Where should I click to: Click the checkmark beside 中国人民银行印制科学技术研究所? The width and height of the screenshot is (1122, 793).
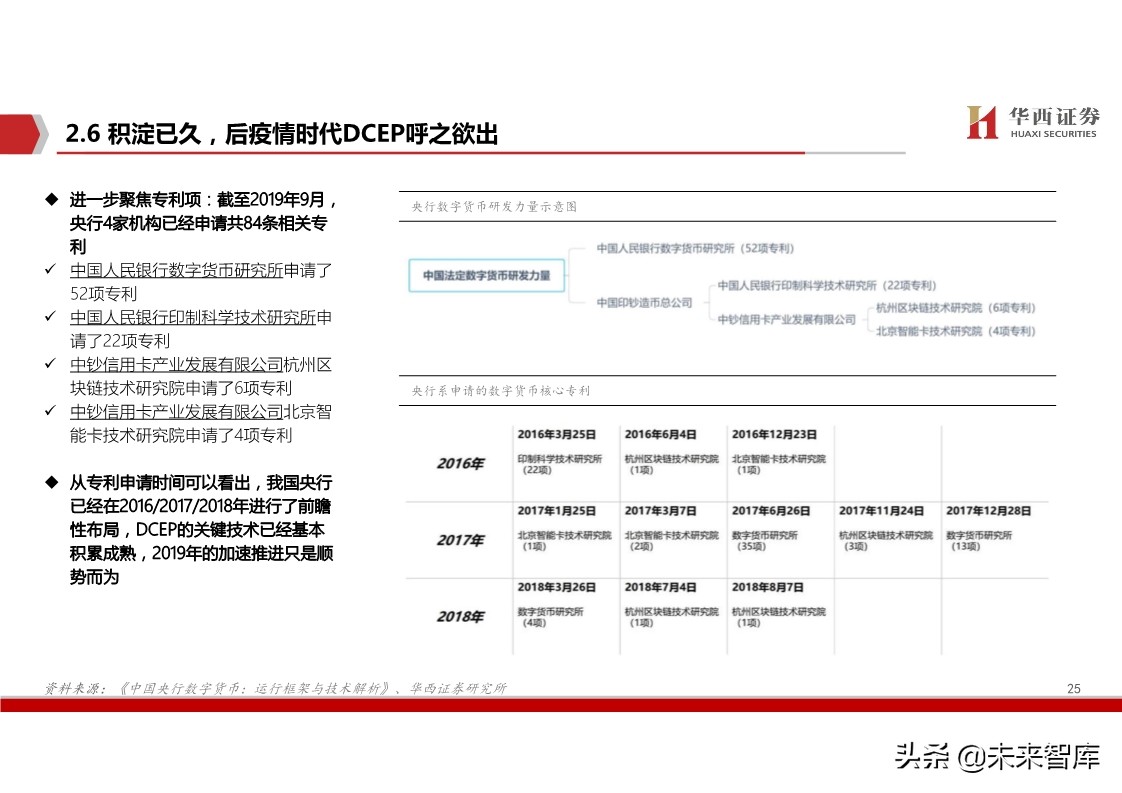click(x=51, y=317)
